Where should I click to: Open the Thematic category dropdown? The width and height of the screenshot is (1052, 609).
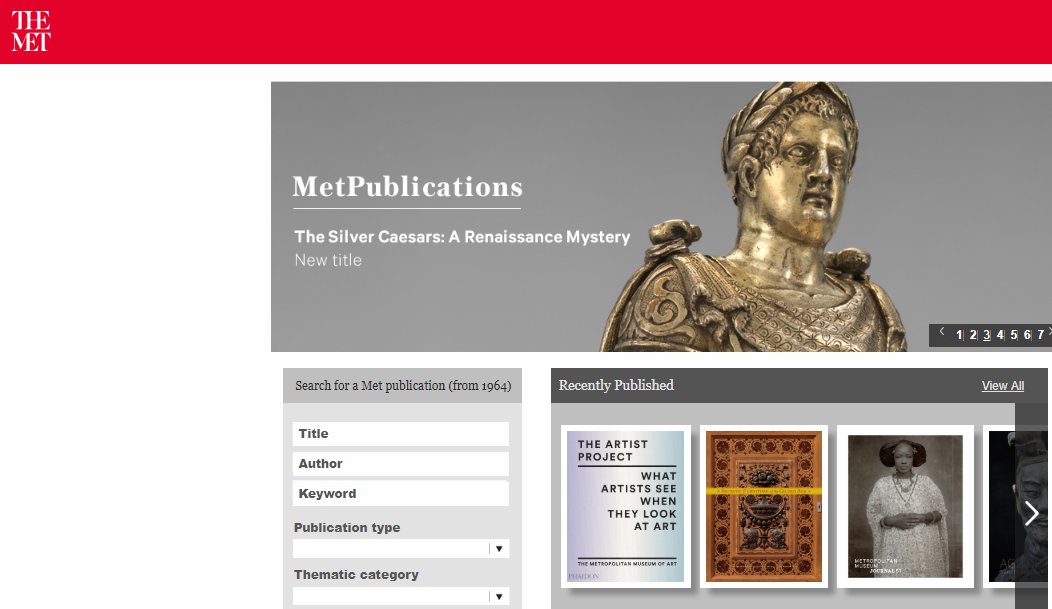point(401,596)
